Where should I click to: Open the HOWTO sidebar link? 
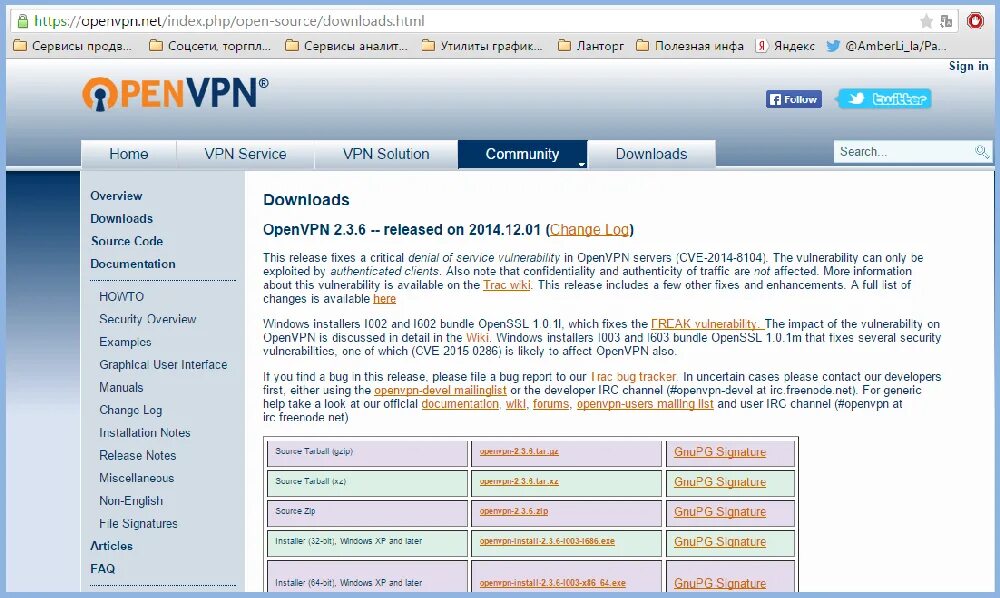pyautogui.click(x=122, y=296)
